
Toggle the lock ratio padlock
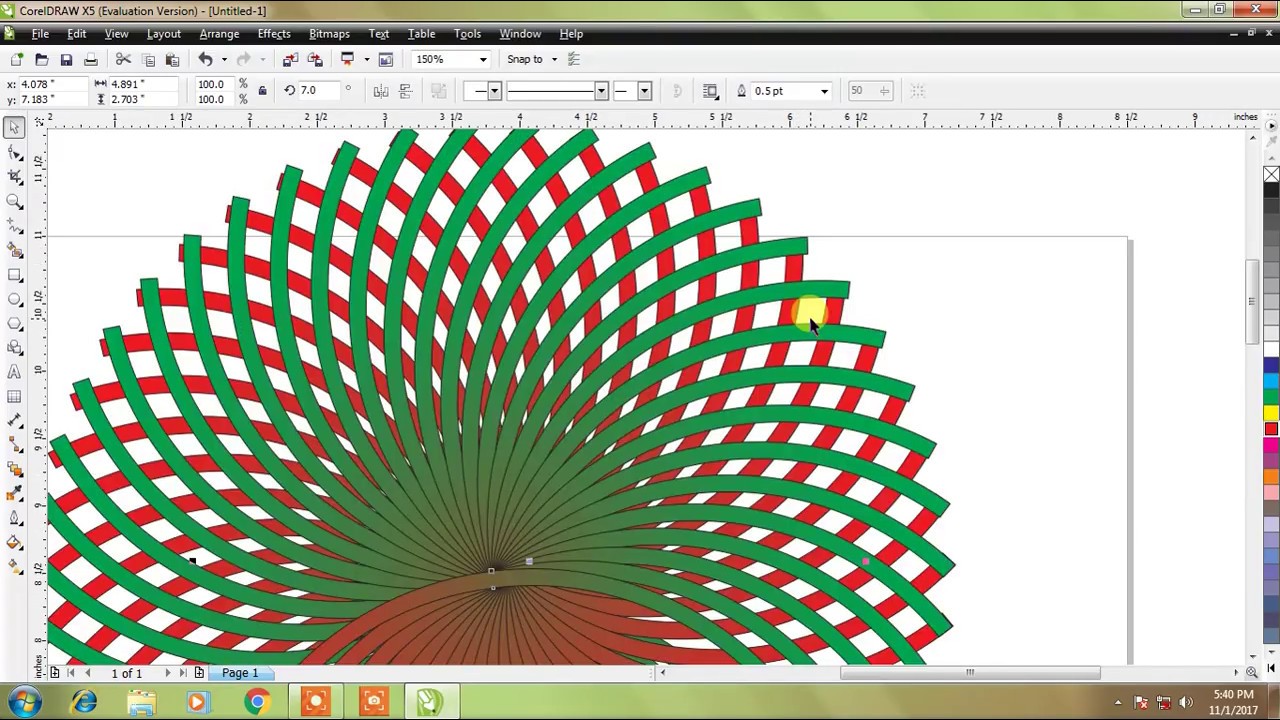point(262,91)
